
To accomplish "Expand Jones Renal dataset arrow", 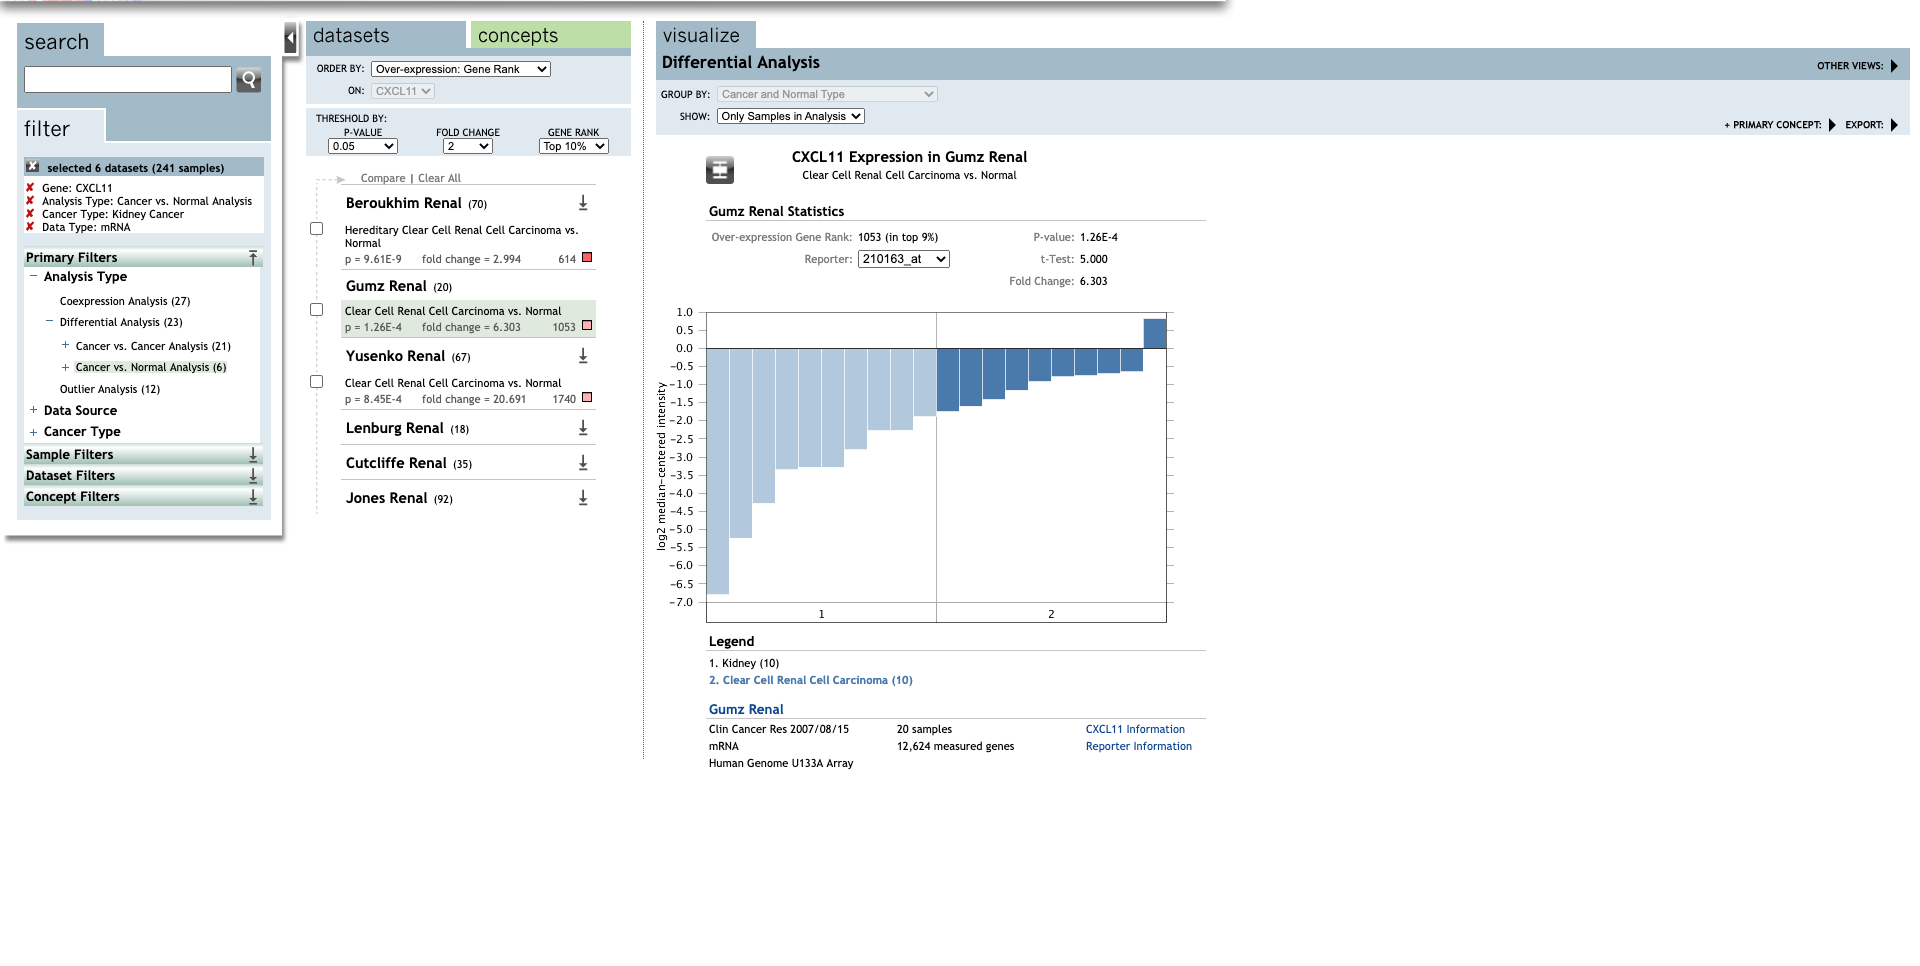I will click(583, 498).
